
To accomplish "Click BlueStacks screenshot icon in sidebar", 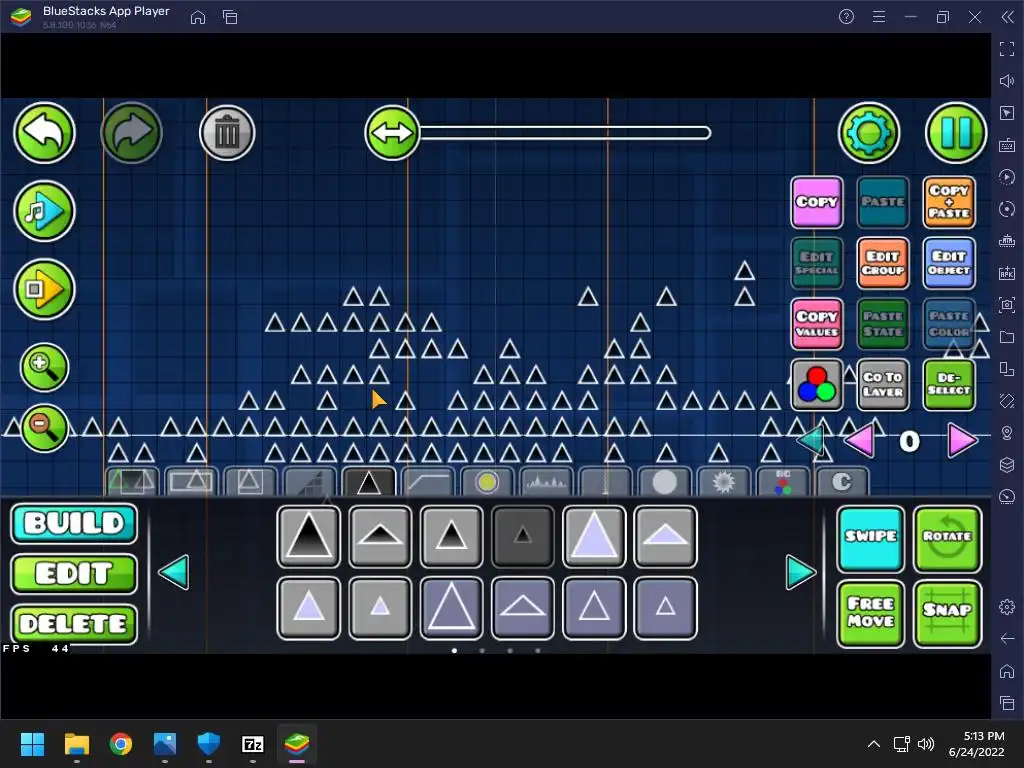I will tap(1007, 304).
